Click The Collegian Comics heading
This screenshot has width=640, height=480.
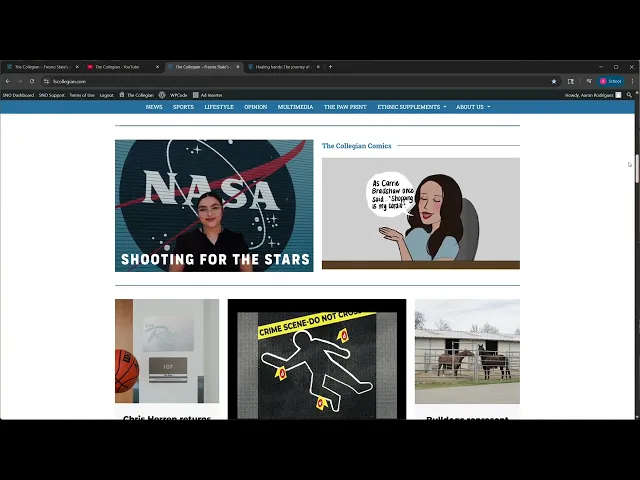pos(357,146)
